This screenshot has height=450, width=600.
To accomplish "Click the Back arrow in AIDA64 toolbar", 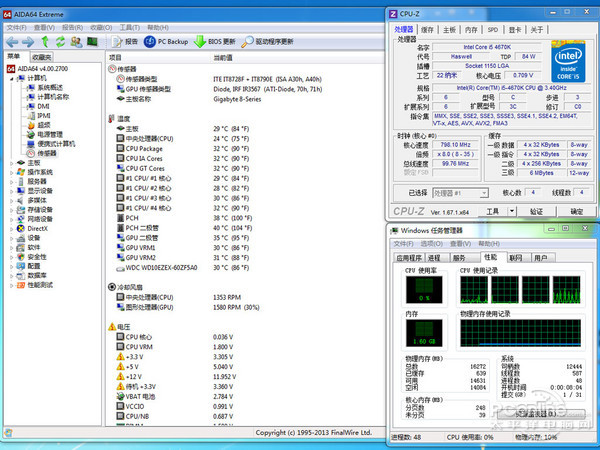I will tap(12, 42).
